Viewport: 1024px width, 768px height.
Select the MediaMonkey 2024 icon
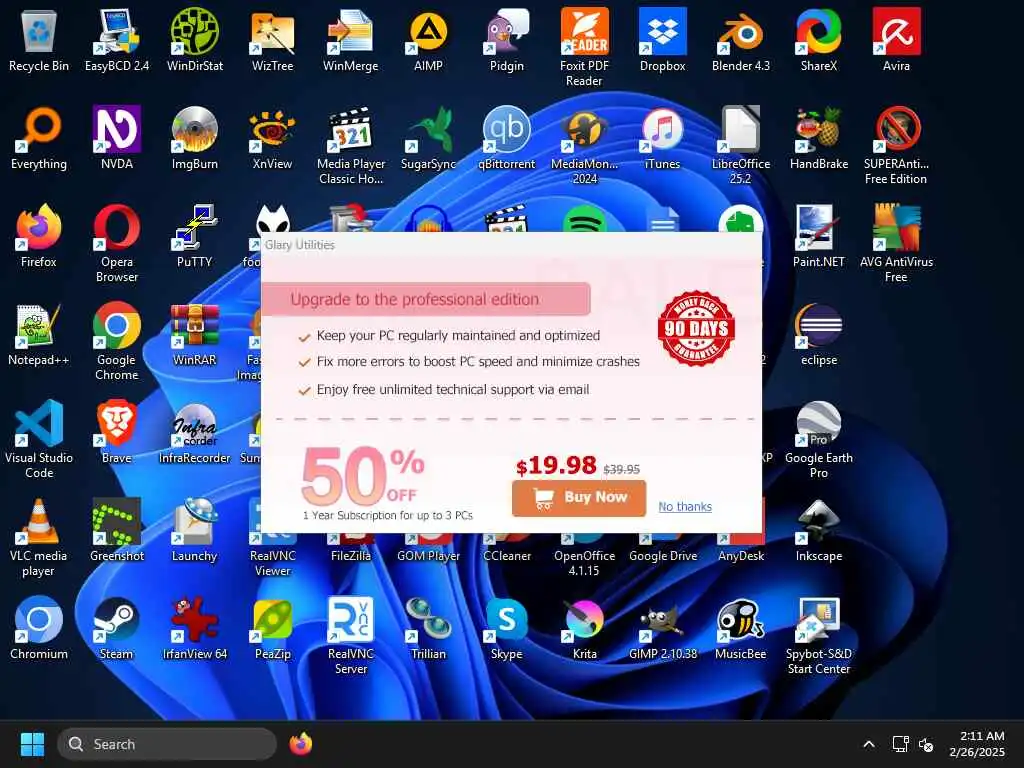pyautogui.click(x=584, y=145)
